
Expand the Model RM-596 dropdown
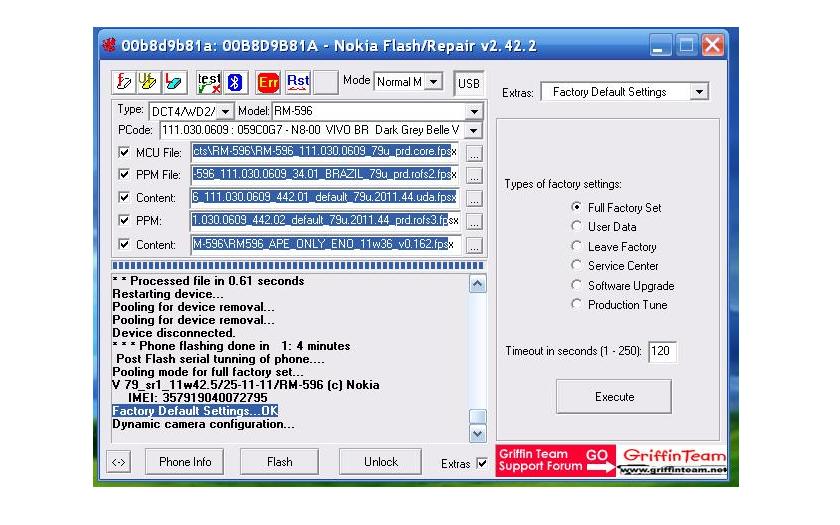tap(474, 111)
